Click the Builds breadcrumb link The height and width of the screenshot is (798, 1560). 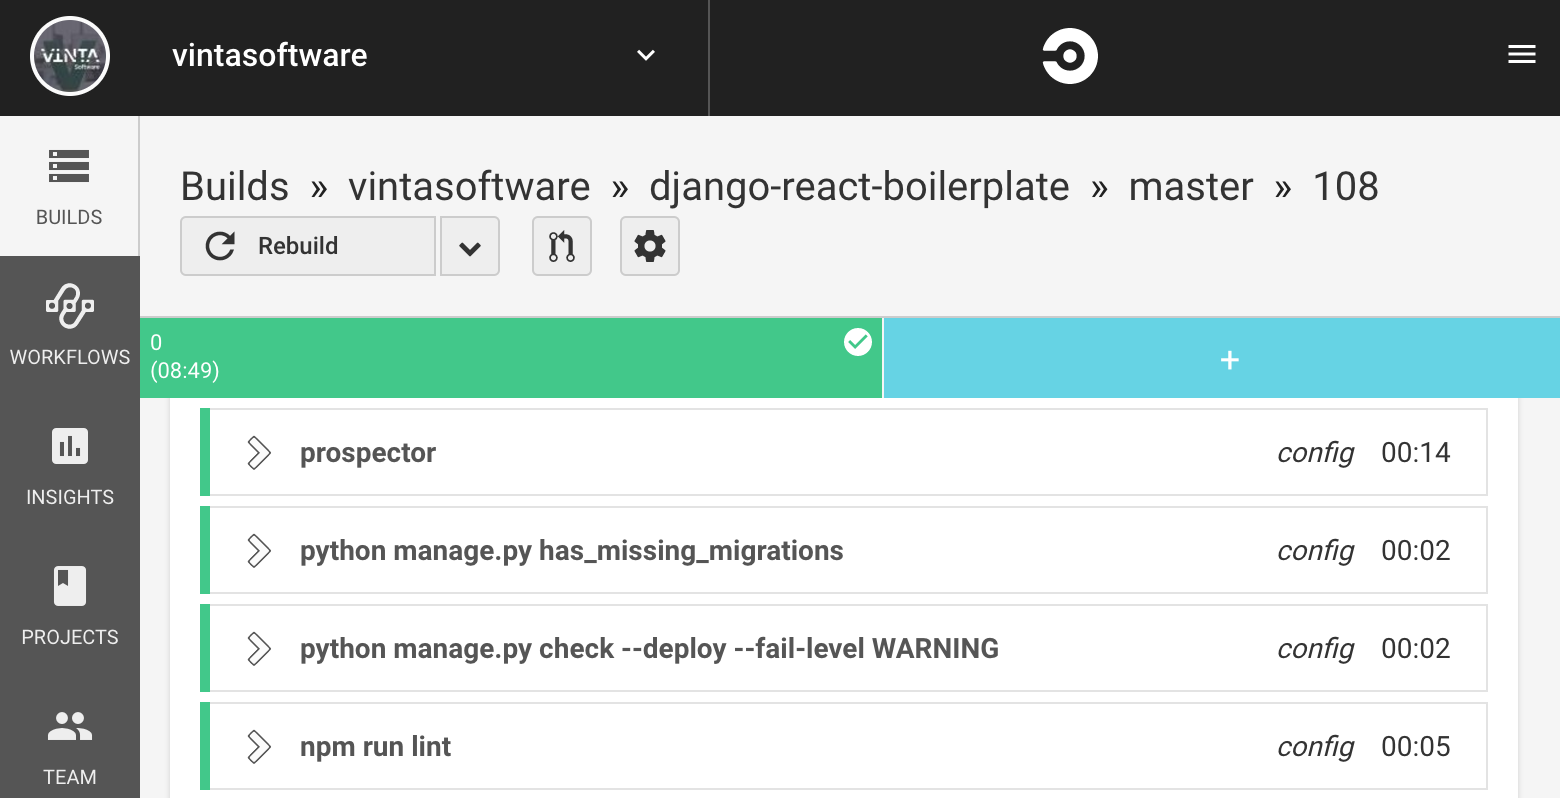coord(234,187)
